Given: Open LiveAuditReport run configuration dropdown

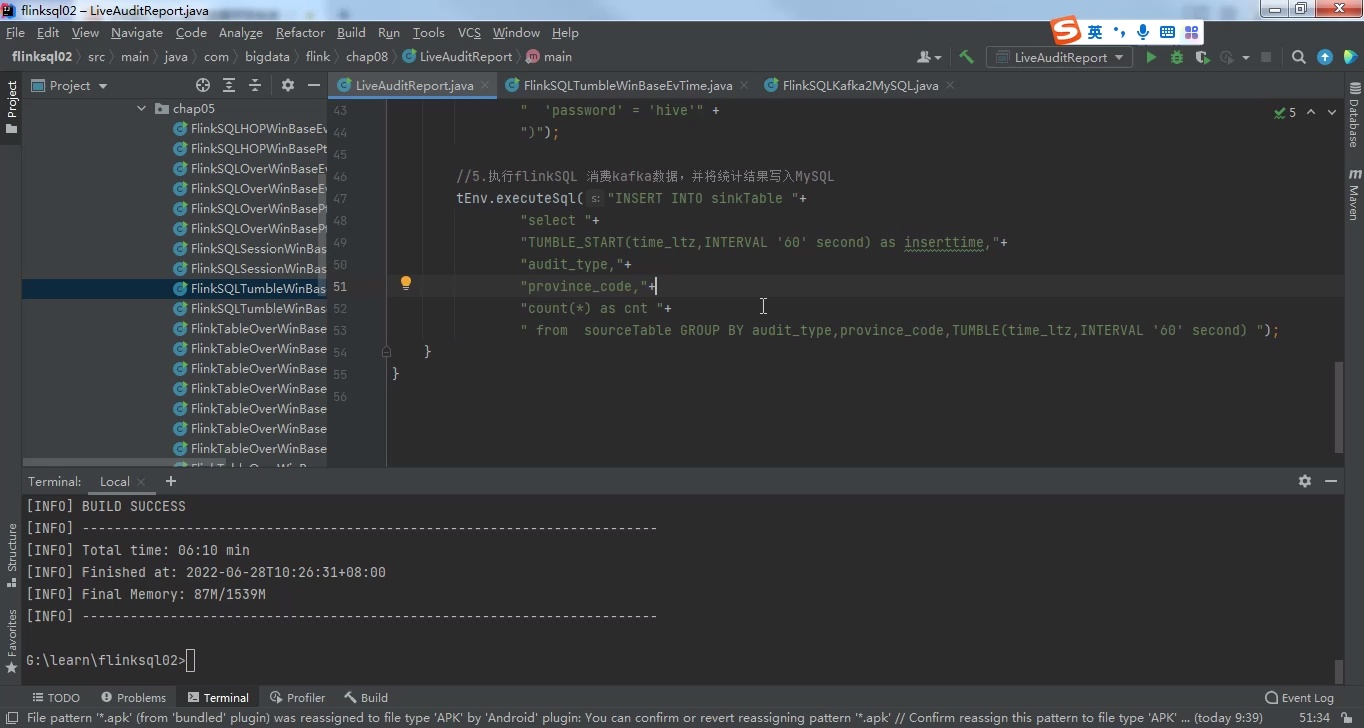Looking at the screenshot, I should pos(1060,58).
